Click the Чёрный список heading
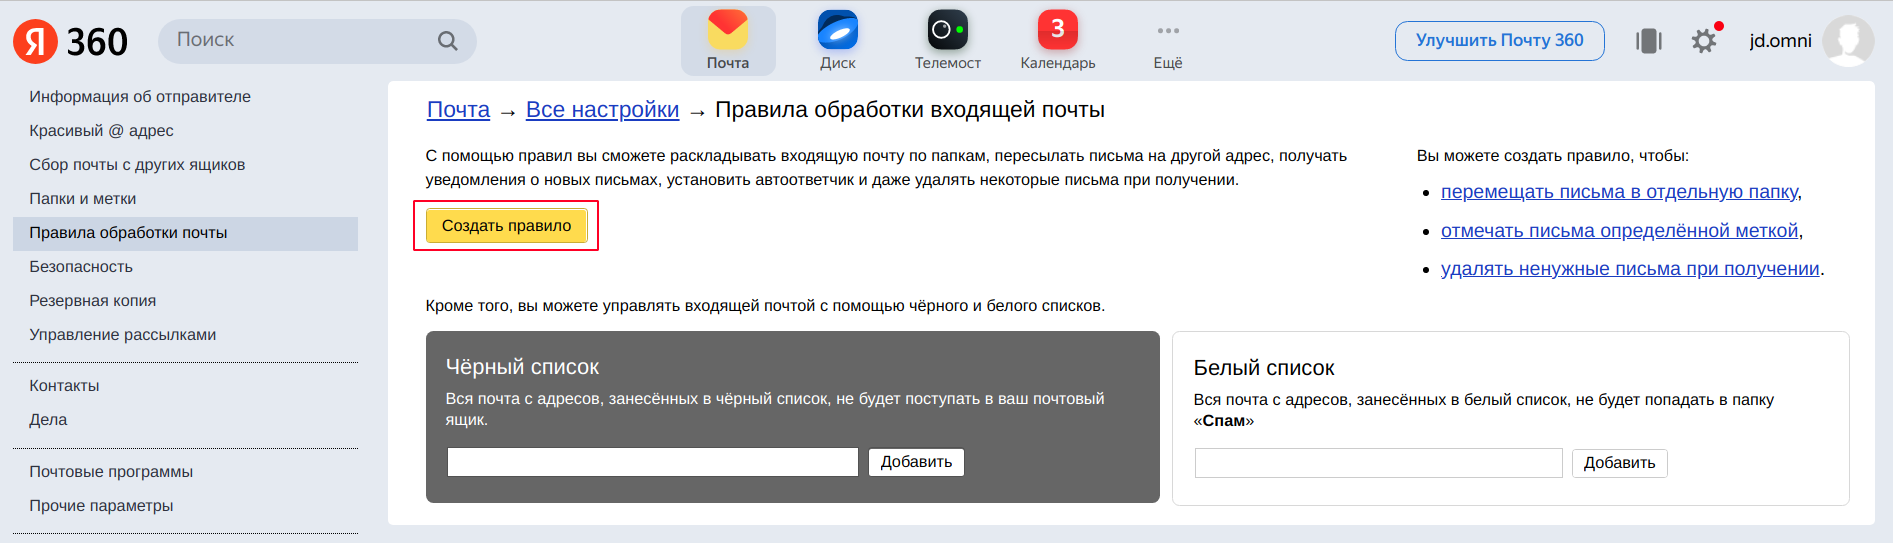The image size is (1893, 543). coord(522,367)
